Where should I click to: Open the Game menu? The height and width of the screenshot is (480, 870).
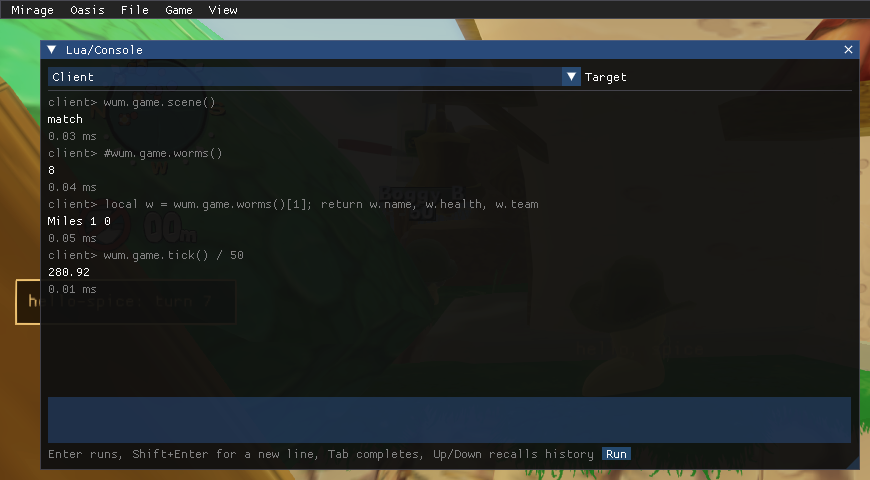point(179,10)
